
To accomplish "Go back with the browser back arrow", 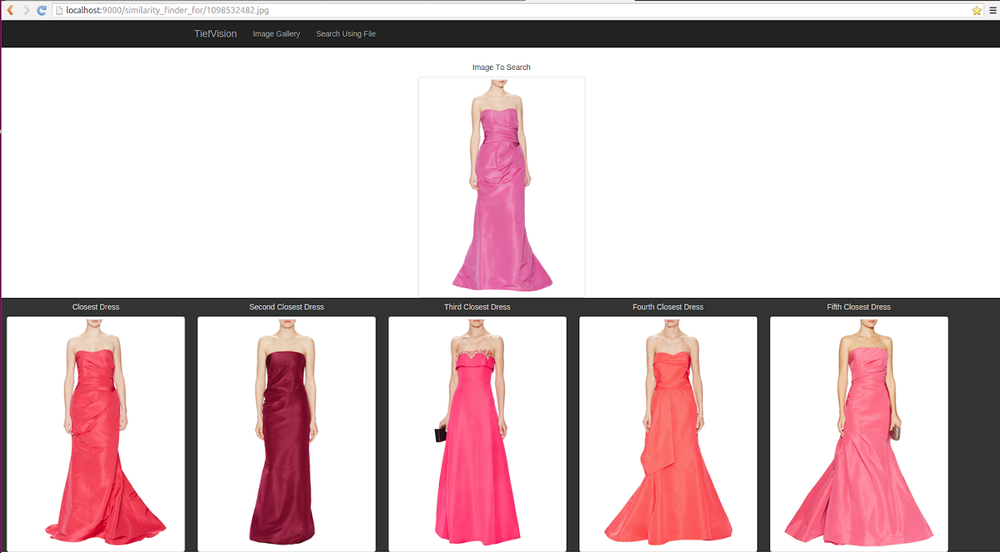I will point(10,10).
